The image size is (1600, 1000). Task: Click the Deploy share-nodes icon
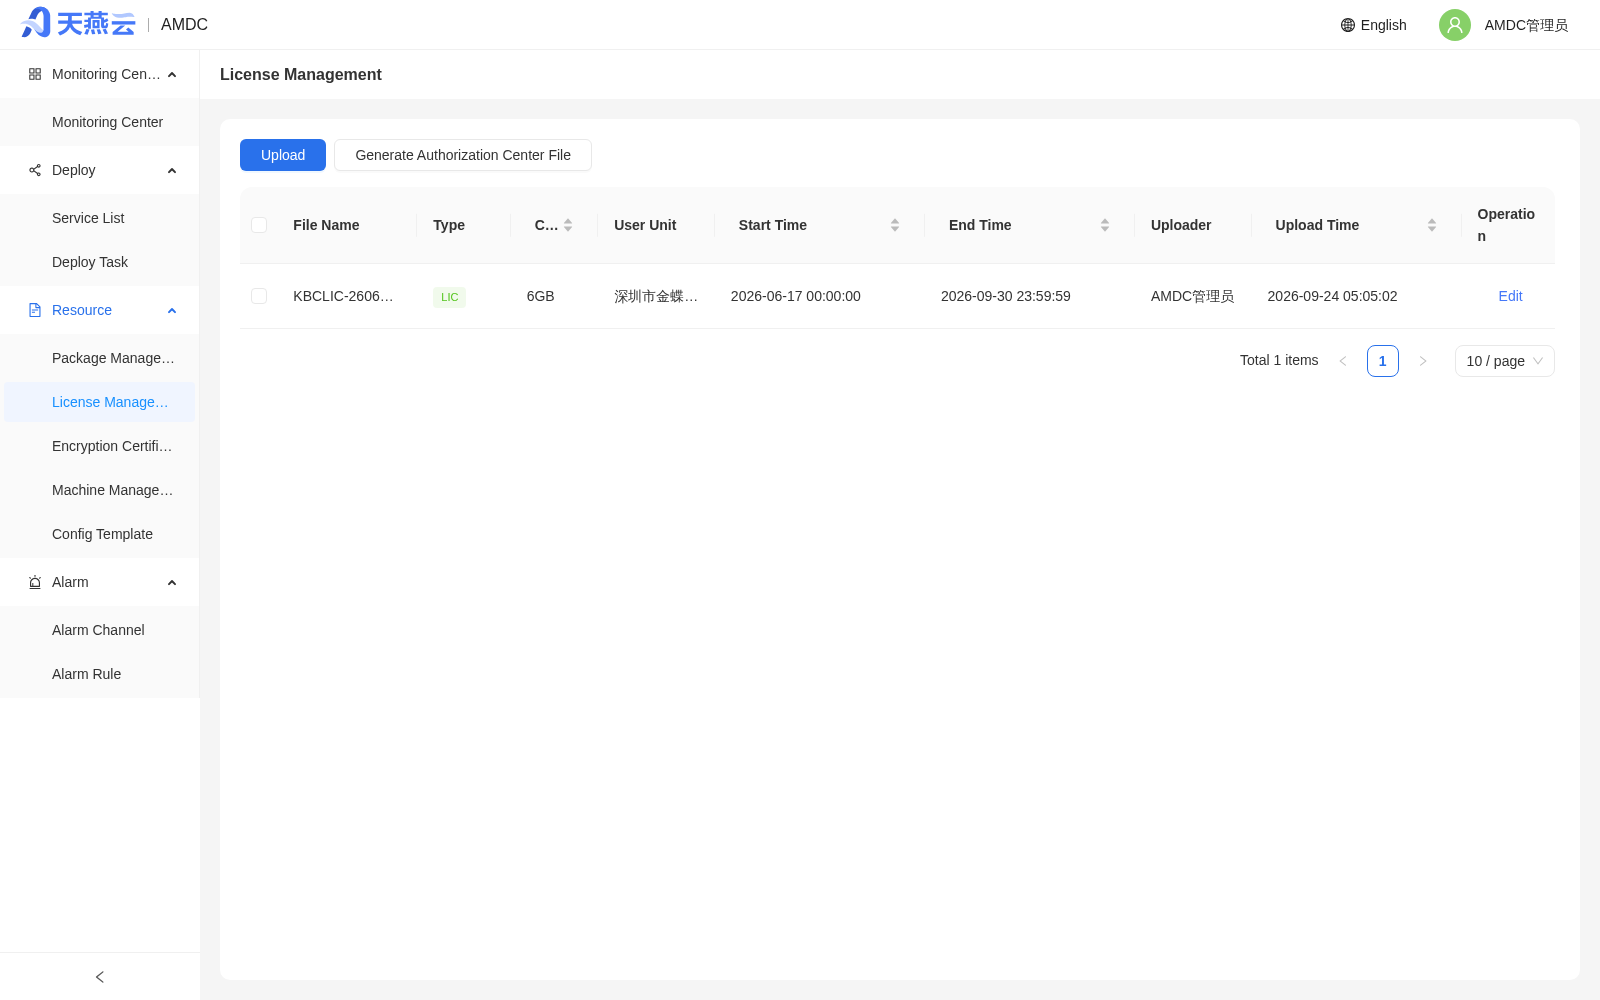[x=35, y=170]
